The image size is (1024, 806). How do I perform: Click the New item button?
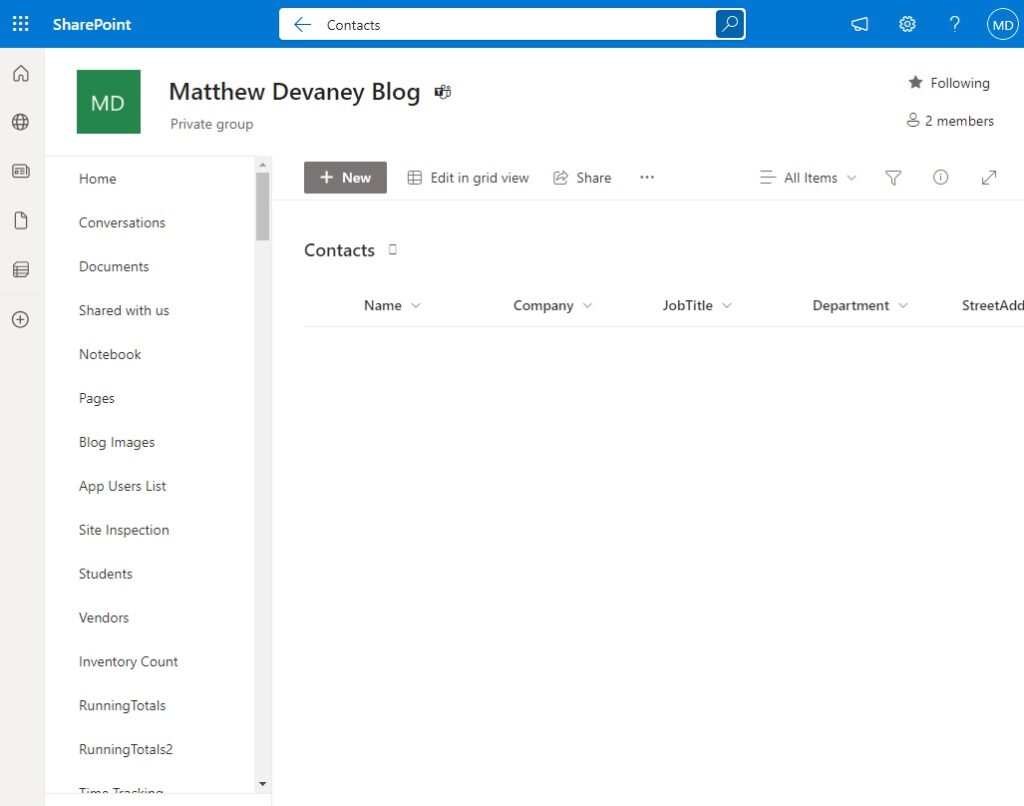pyautogui.click(x=345, y=178)
